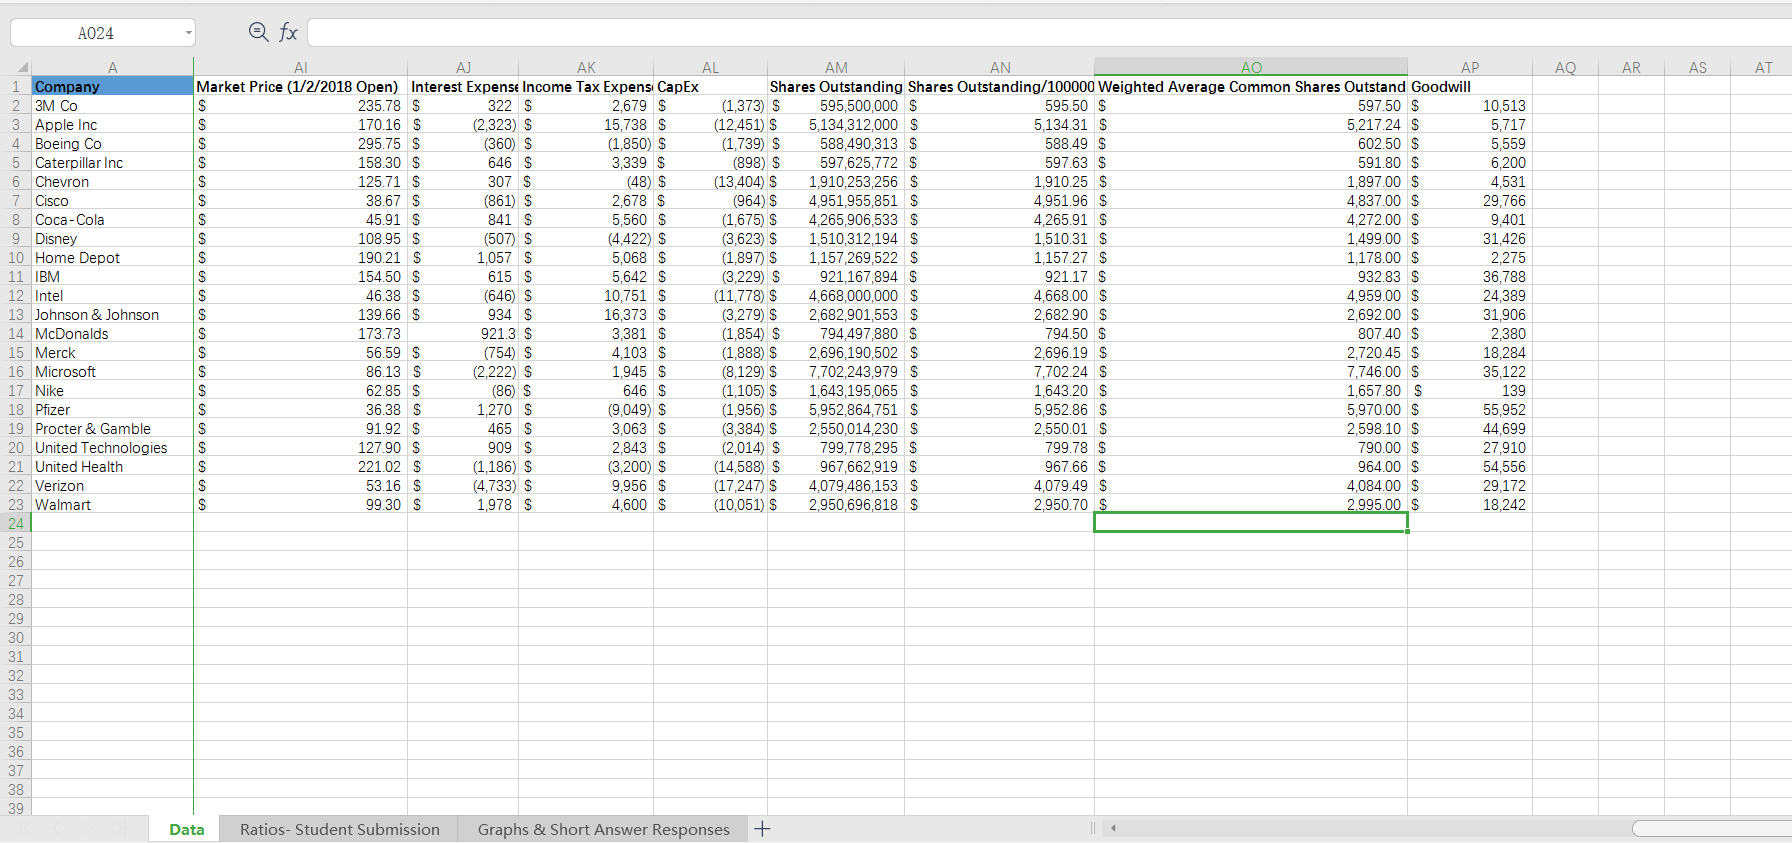
Task: Select column AN header
Action: click(x=1000, y=67)
